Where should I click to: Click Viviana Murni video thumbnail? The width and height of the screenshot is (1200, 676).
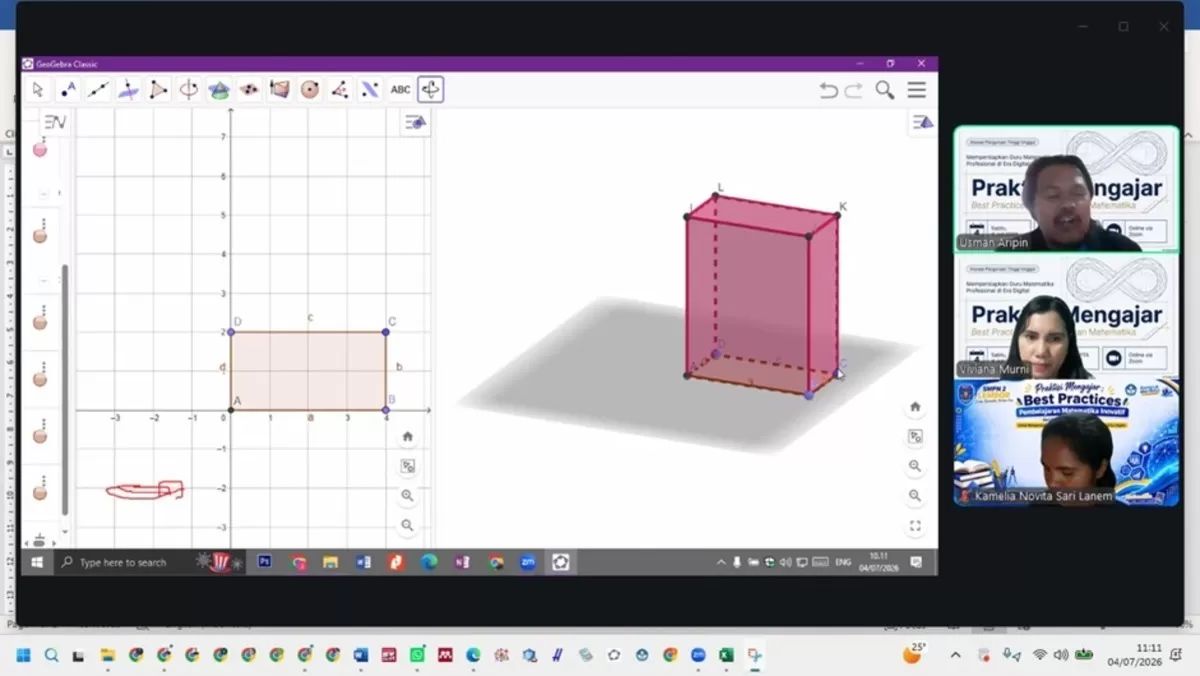point(1066,315)
